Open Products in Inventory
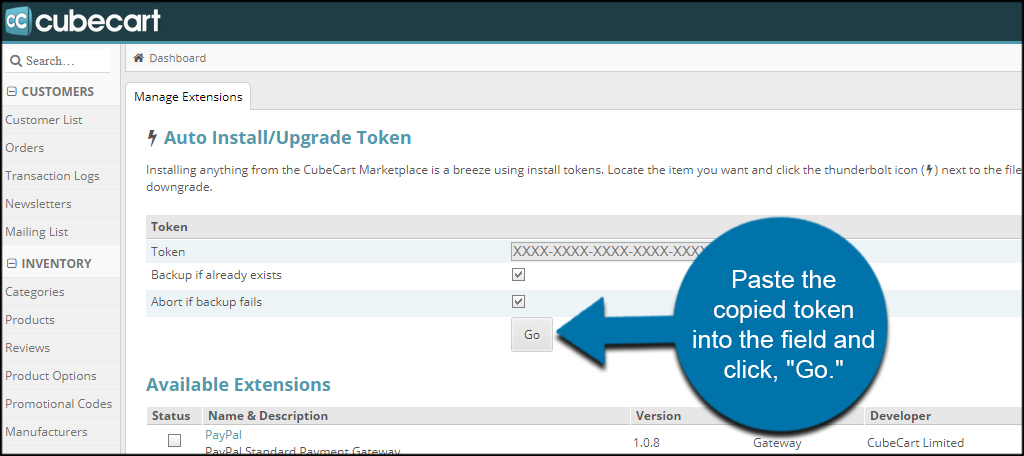Viewport: 1024px width, 456px height. 30,320
